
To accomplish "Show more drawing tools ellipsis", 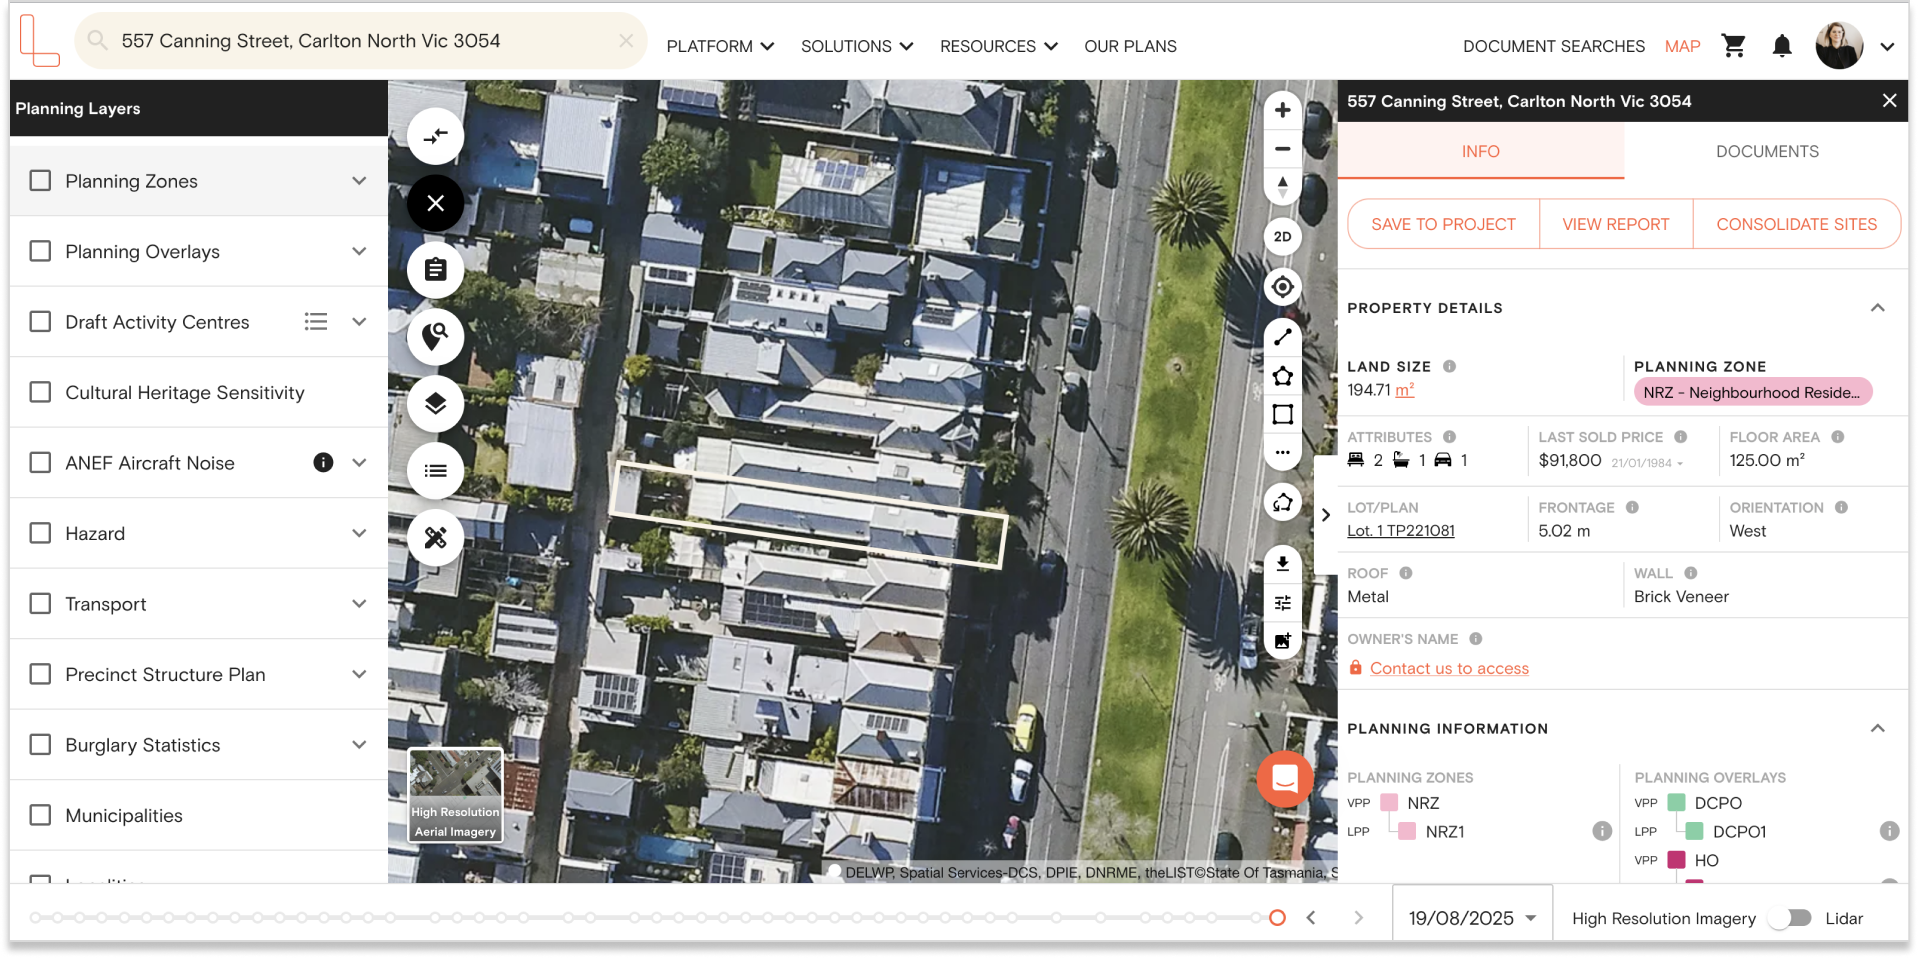I will [1282, 452].
